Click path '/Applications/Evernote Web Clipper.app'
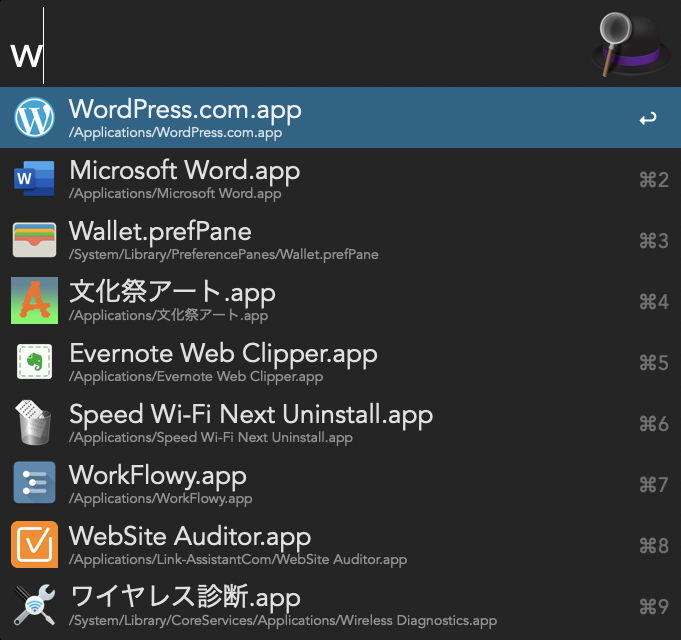Screen dimensions: 681x640 (x=196, y=376)
